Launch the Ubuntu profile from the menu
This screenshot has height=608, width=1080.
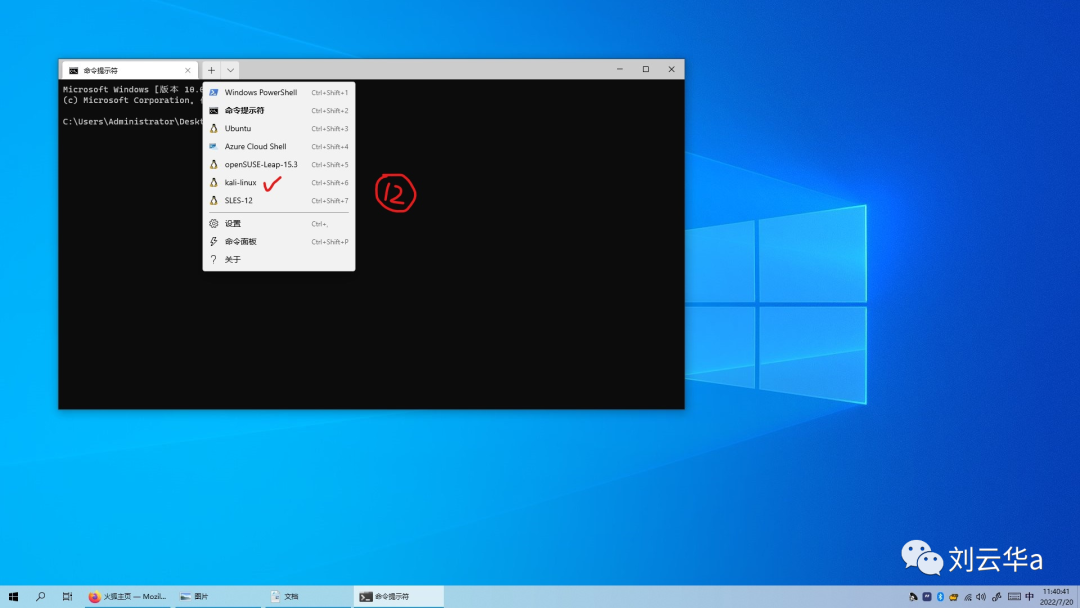(279, 128)
